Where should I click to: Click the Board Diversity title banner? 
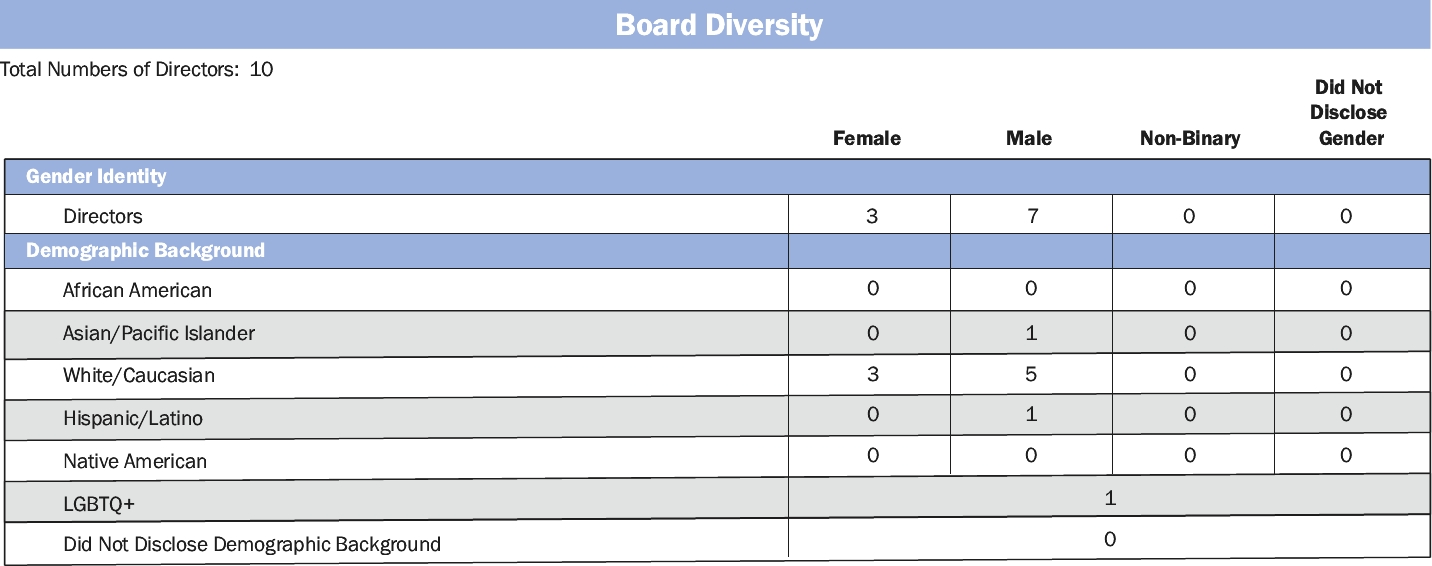coord(718,24)
